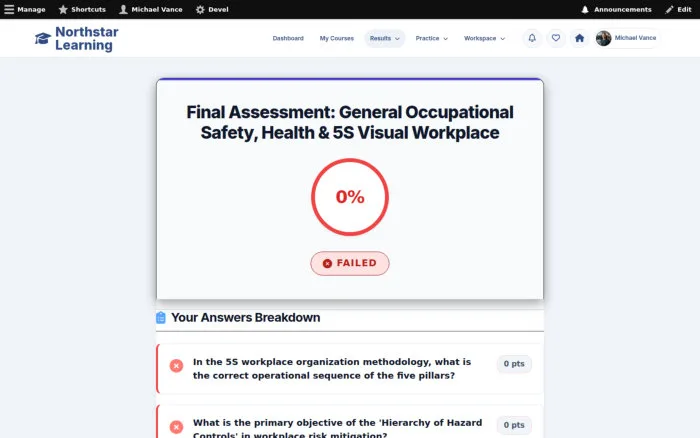Viewport: 700px width, 438px height.
Task: Click the 0 pts badge on 5S question
Action: pyautogui.click(x=514, y=364)
